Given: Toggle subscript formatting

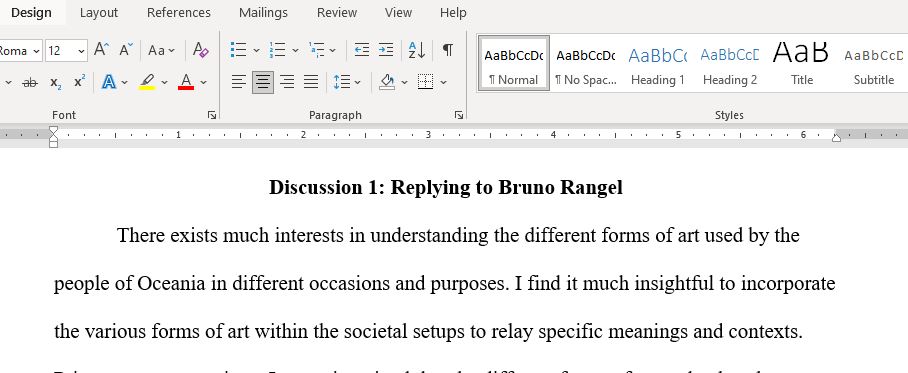Looking at the screenshot, I should (x=56, y=82).
